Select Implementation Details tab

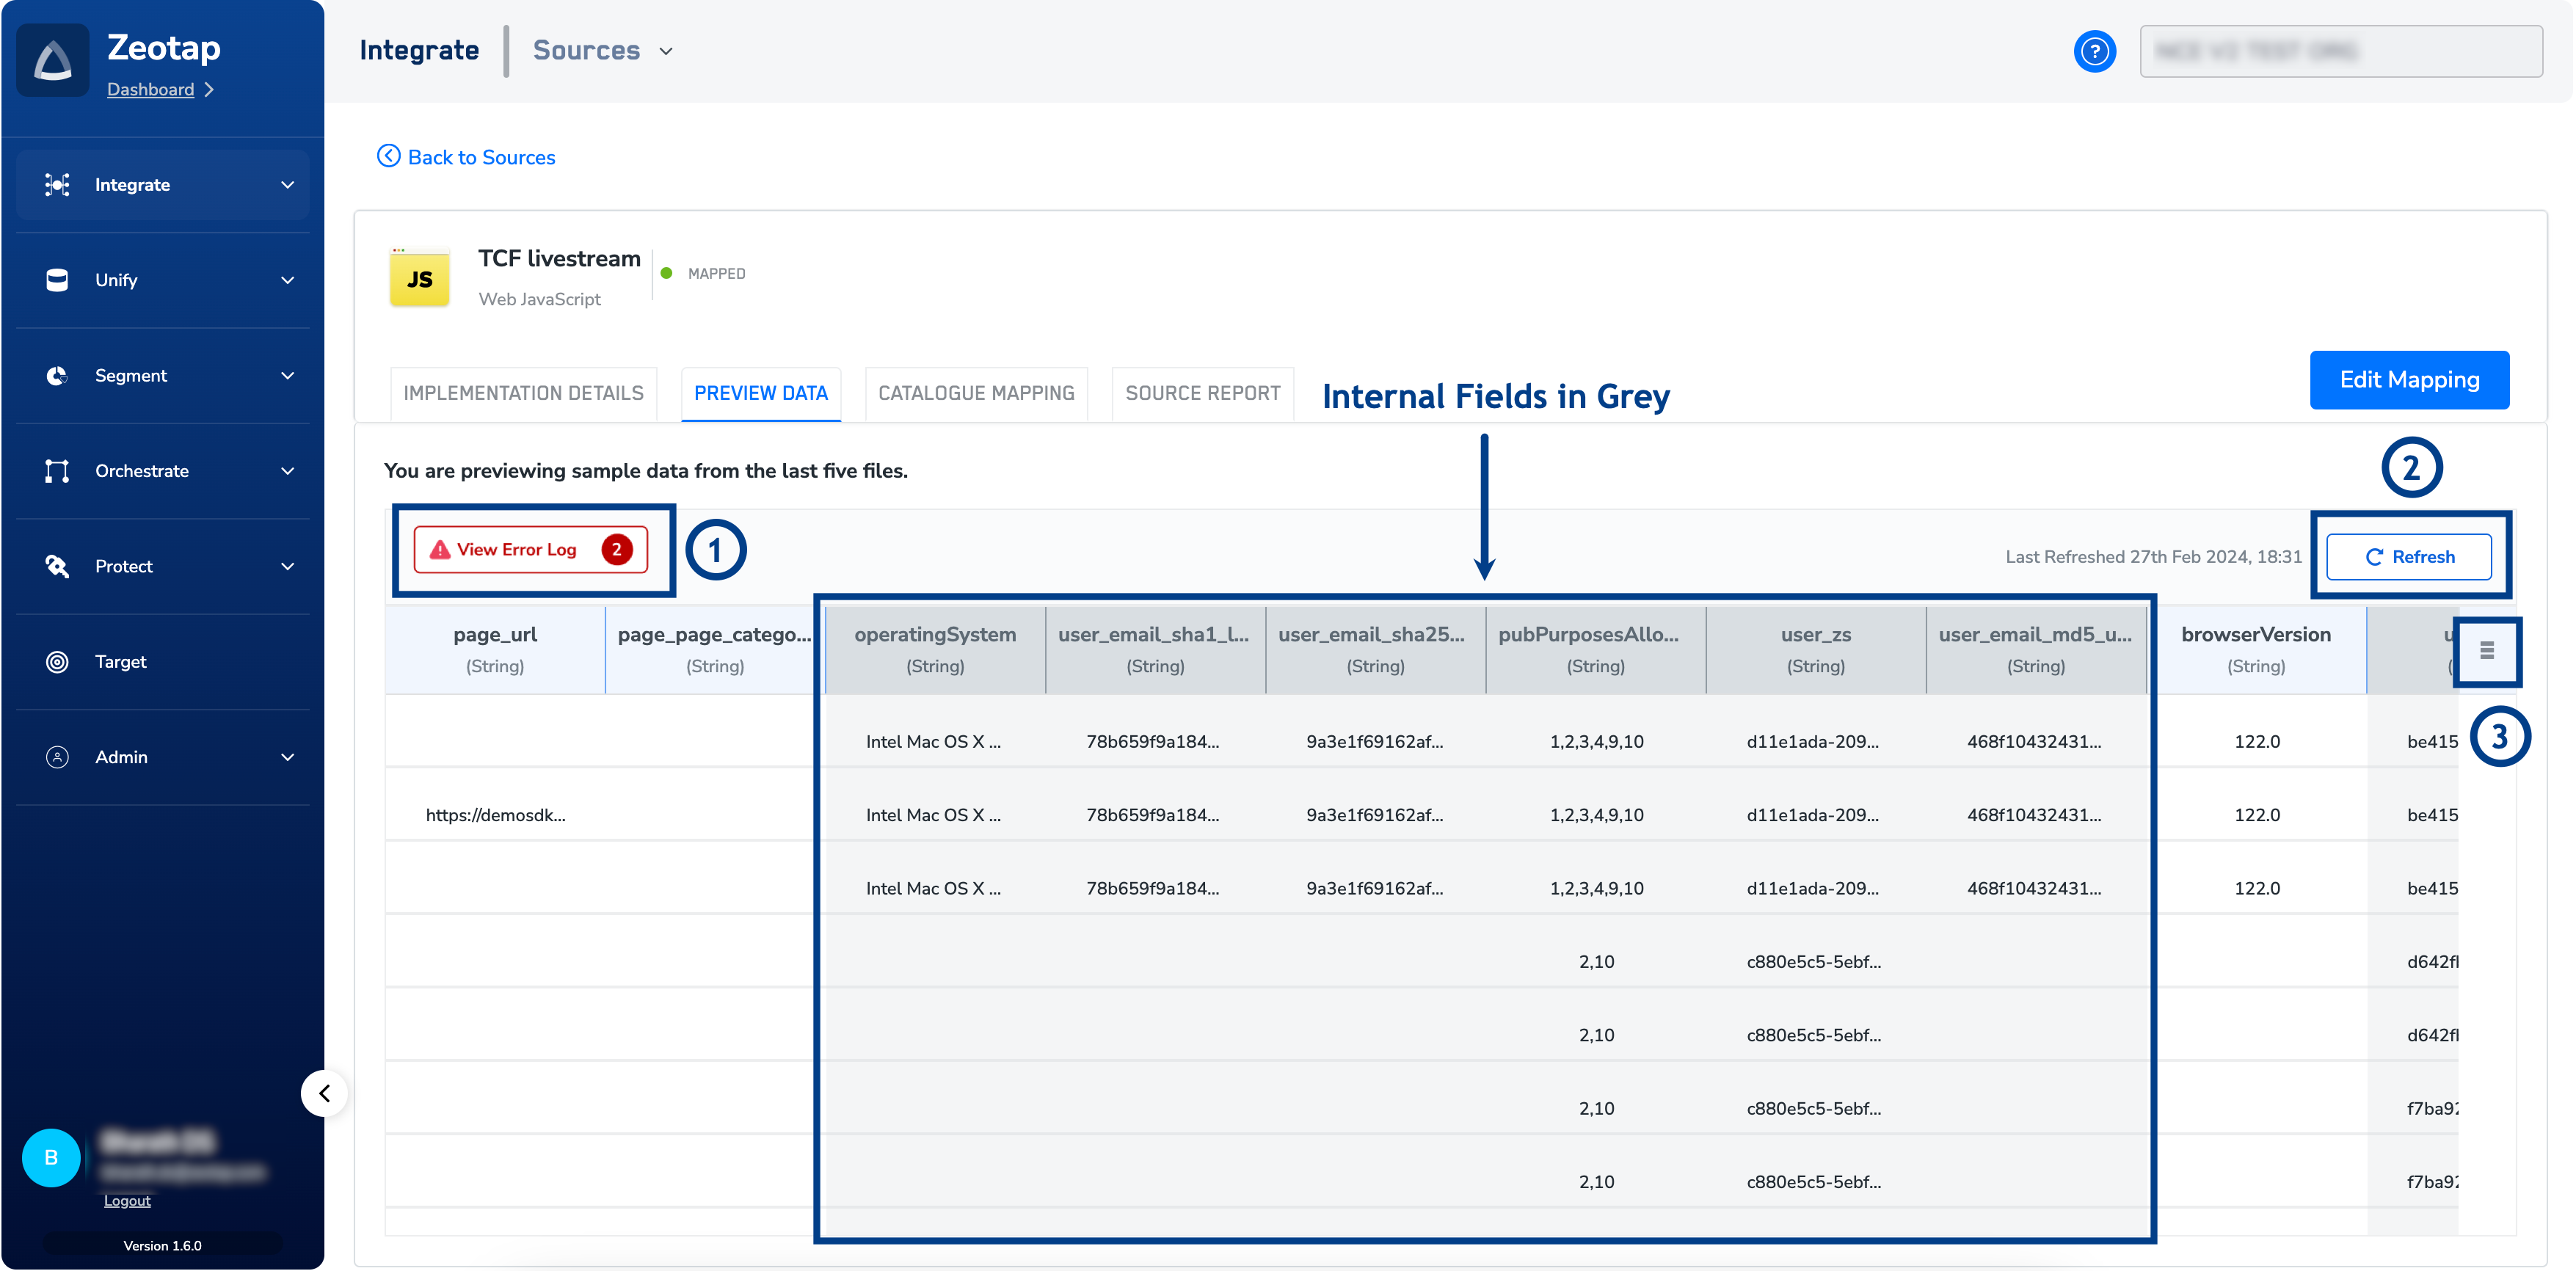523,393
